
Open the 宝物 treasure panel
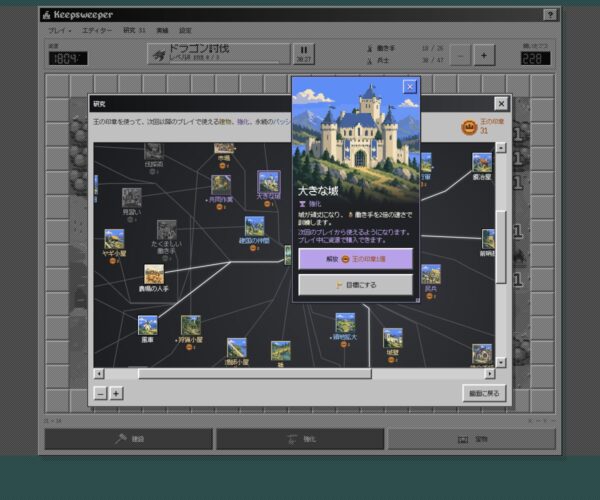pyautogui.click(x=472, y=439)
